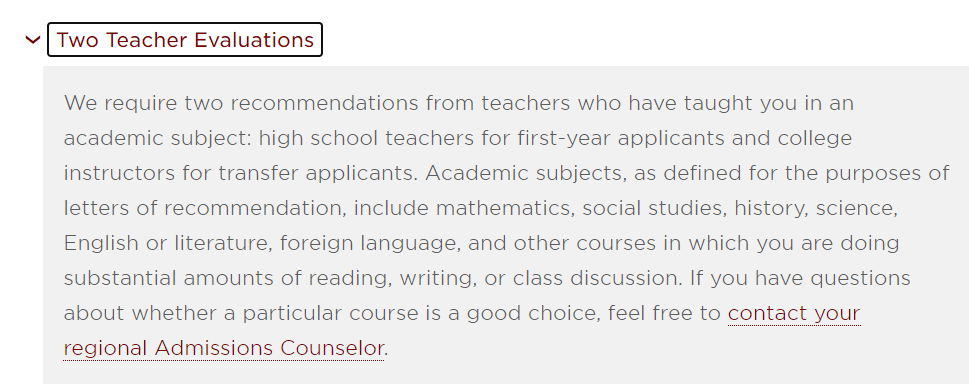Click the Two Teacher Evaluations heading button
The image size is (969, 384).
click(x=185, y=40)
